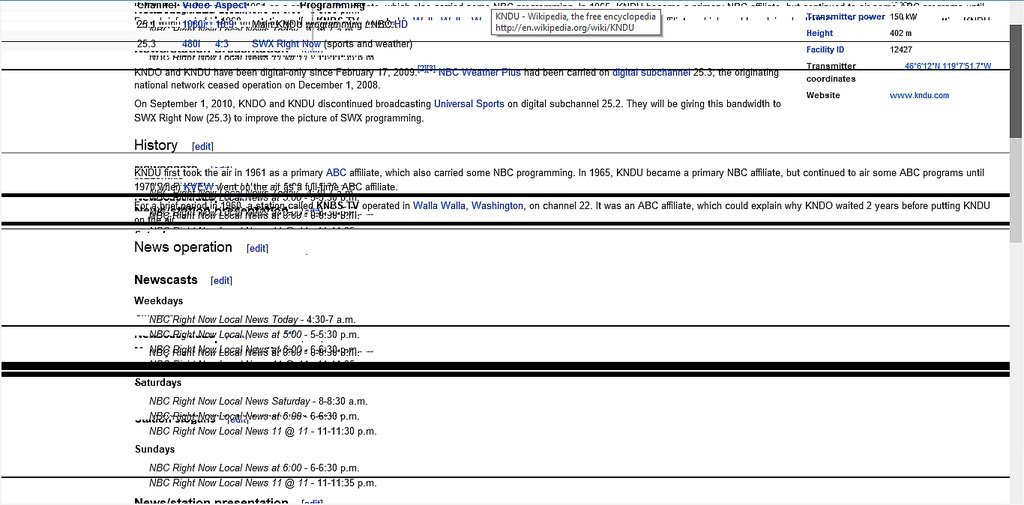Click the Saturday 11 @ 11 11-11:30 p.m. line
Viewport: 1024px width, 505px height.
(263, 431)
